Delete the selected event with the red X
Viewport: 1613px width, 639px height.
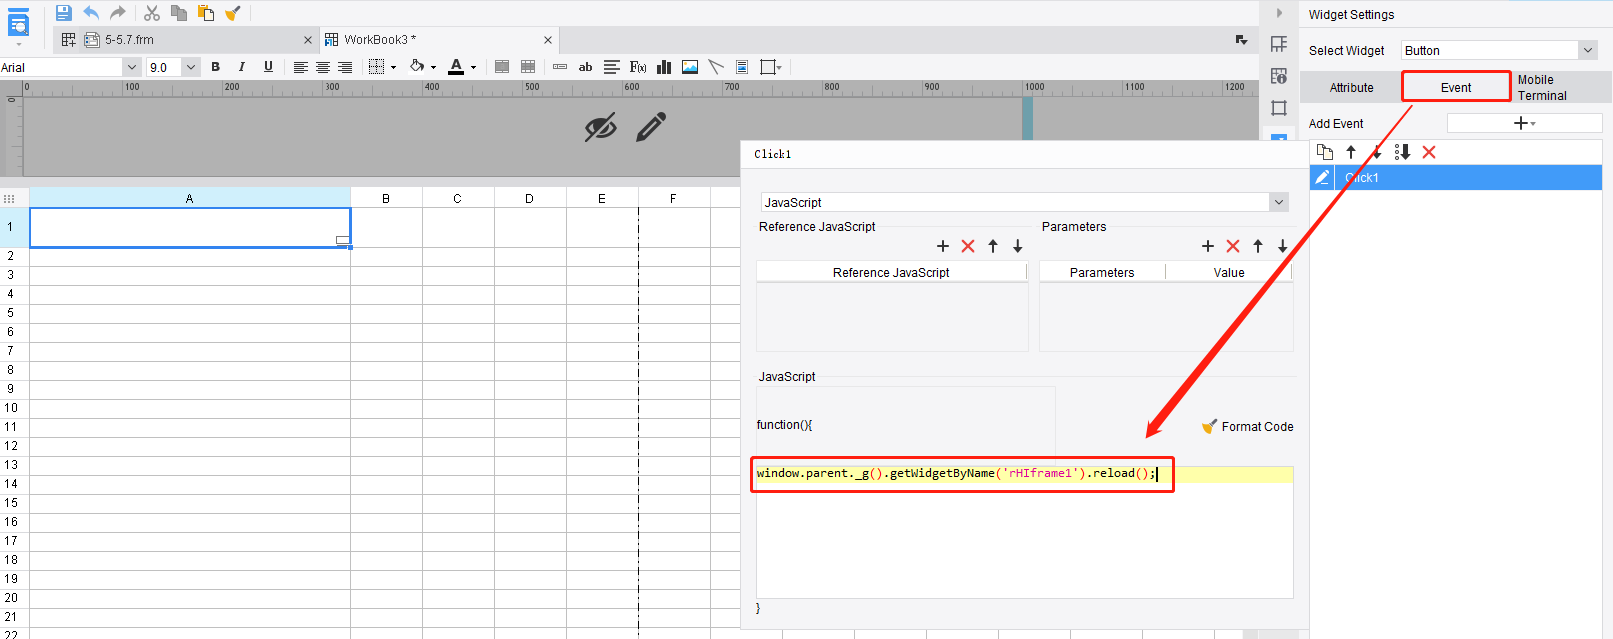[1429, 152]
